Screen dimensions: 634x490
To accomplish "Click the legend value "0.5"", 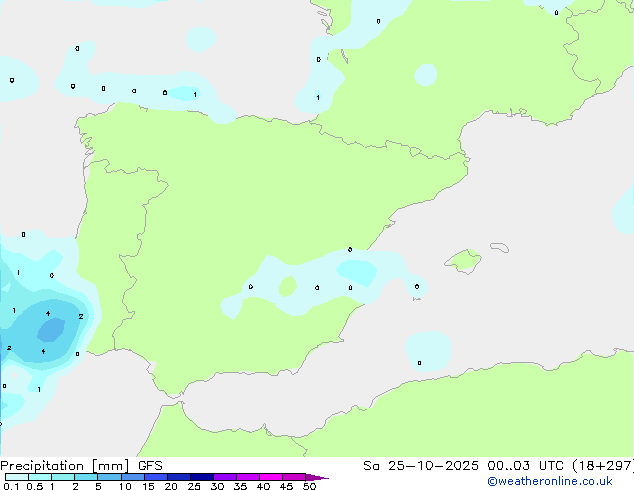I will 34,486.
